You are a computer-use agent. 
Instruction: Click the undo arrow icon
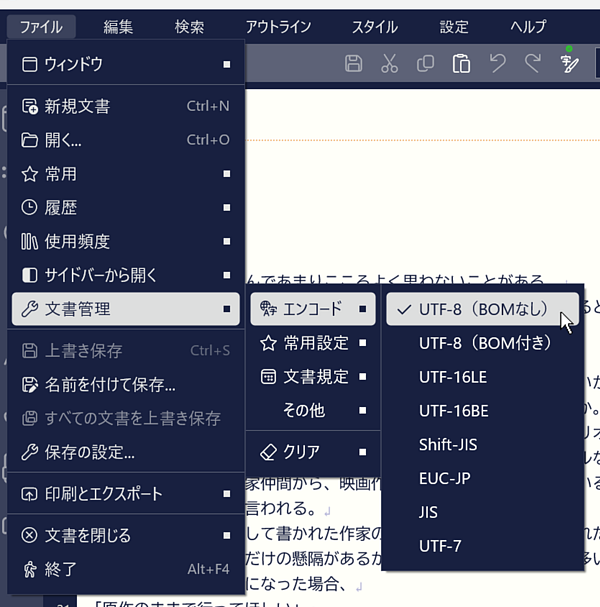click(x=497, y=64)
